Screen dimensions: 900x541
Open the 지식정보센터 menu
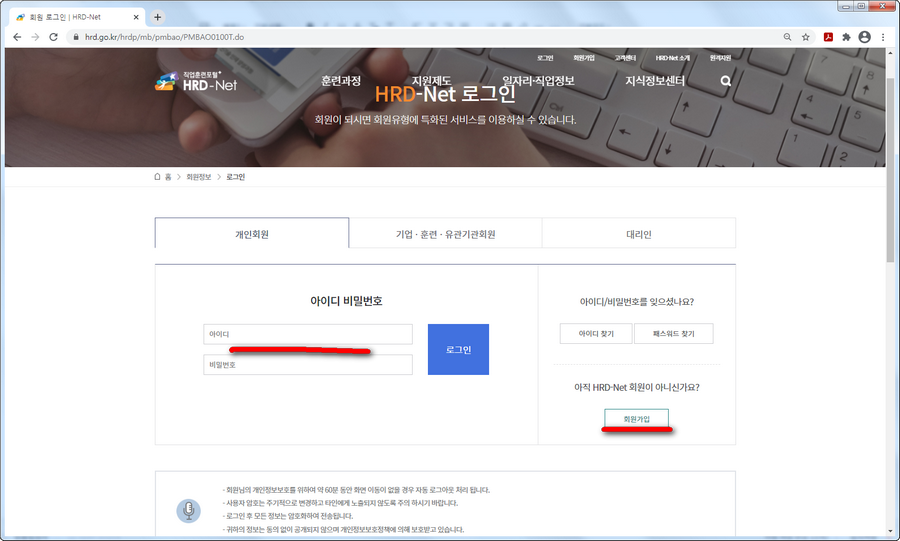(655, 81)
